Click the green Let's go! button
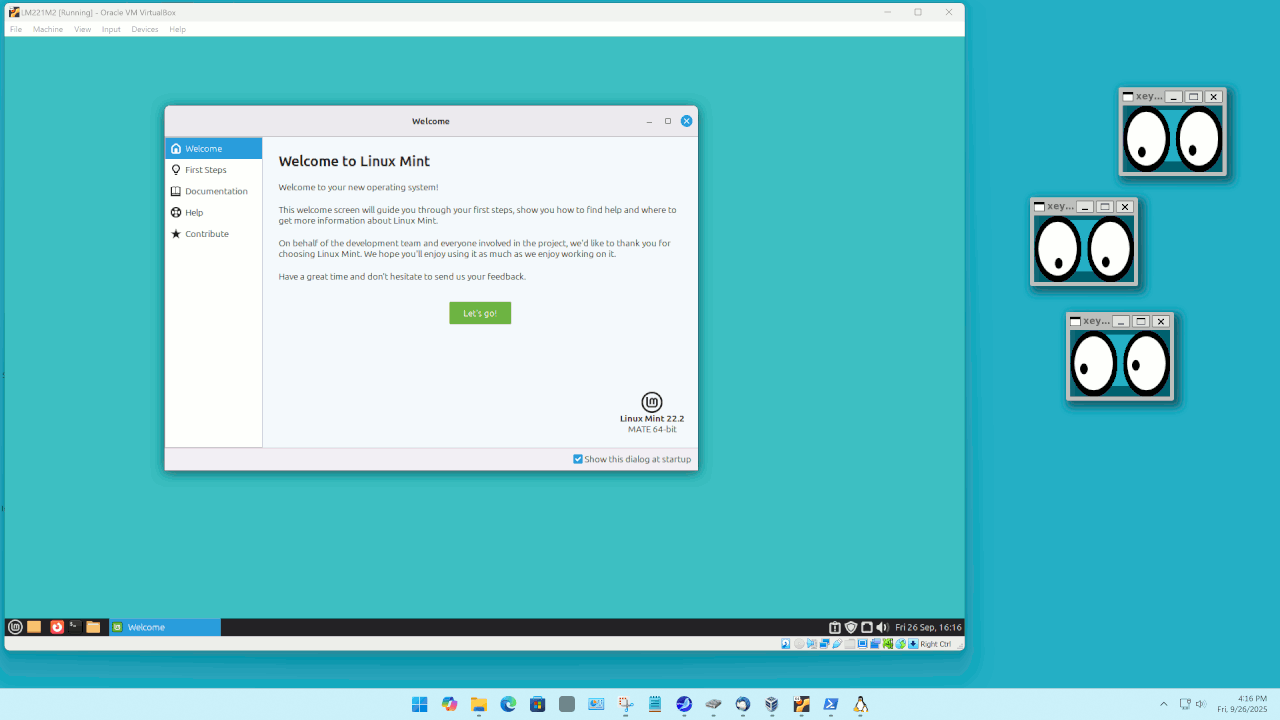Image resolution: width=1280 pixels, height=720 pixels. tap(480, 313)
